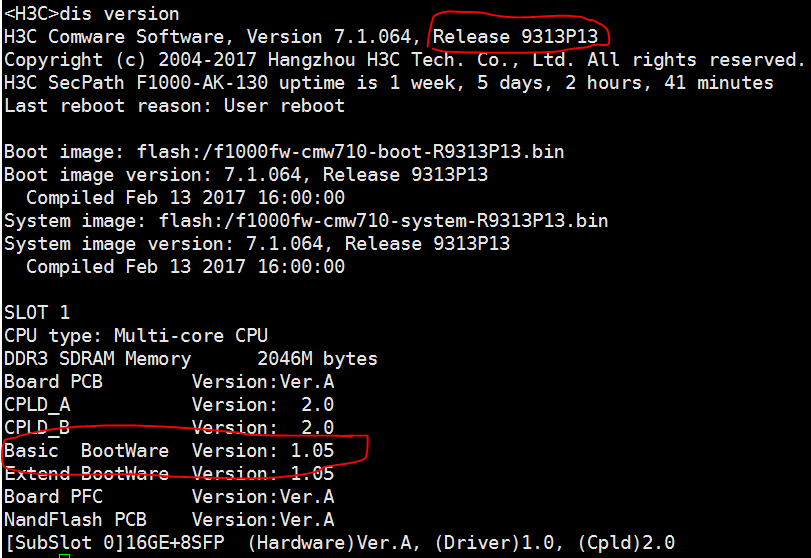Click the 'Last reboot reason: User reboot' line
The image size is (811, 558).
point(174,105)
